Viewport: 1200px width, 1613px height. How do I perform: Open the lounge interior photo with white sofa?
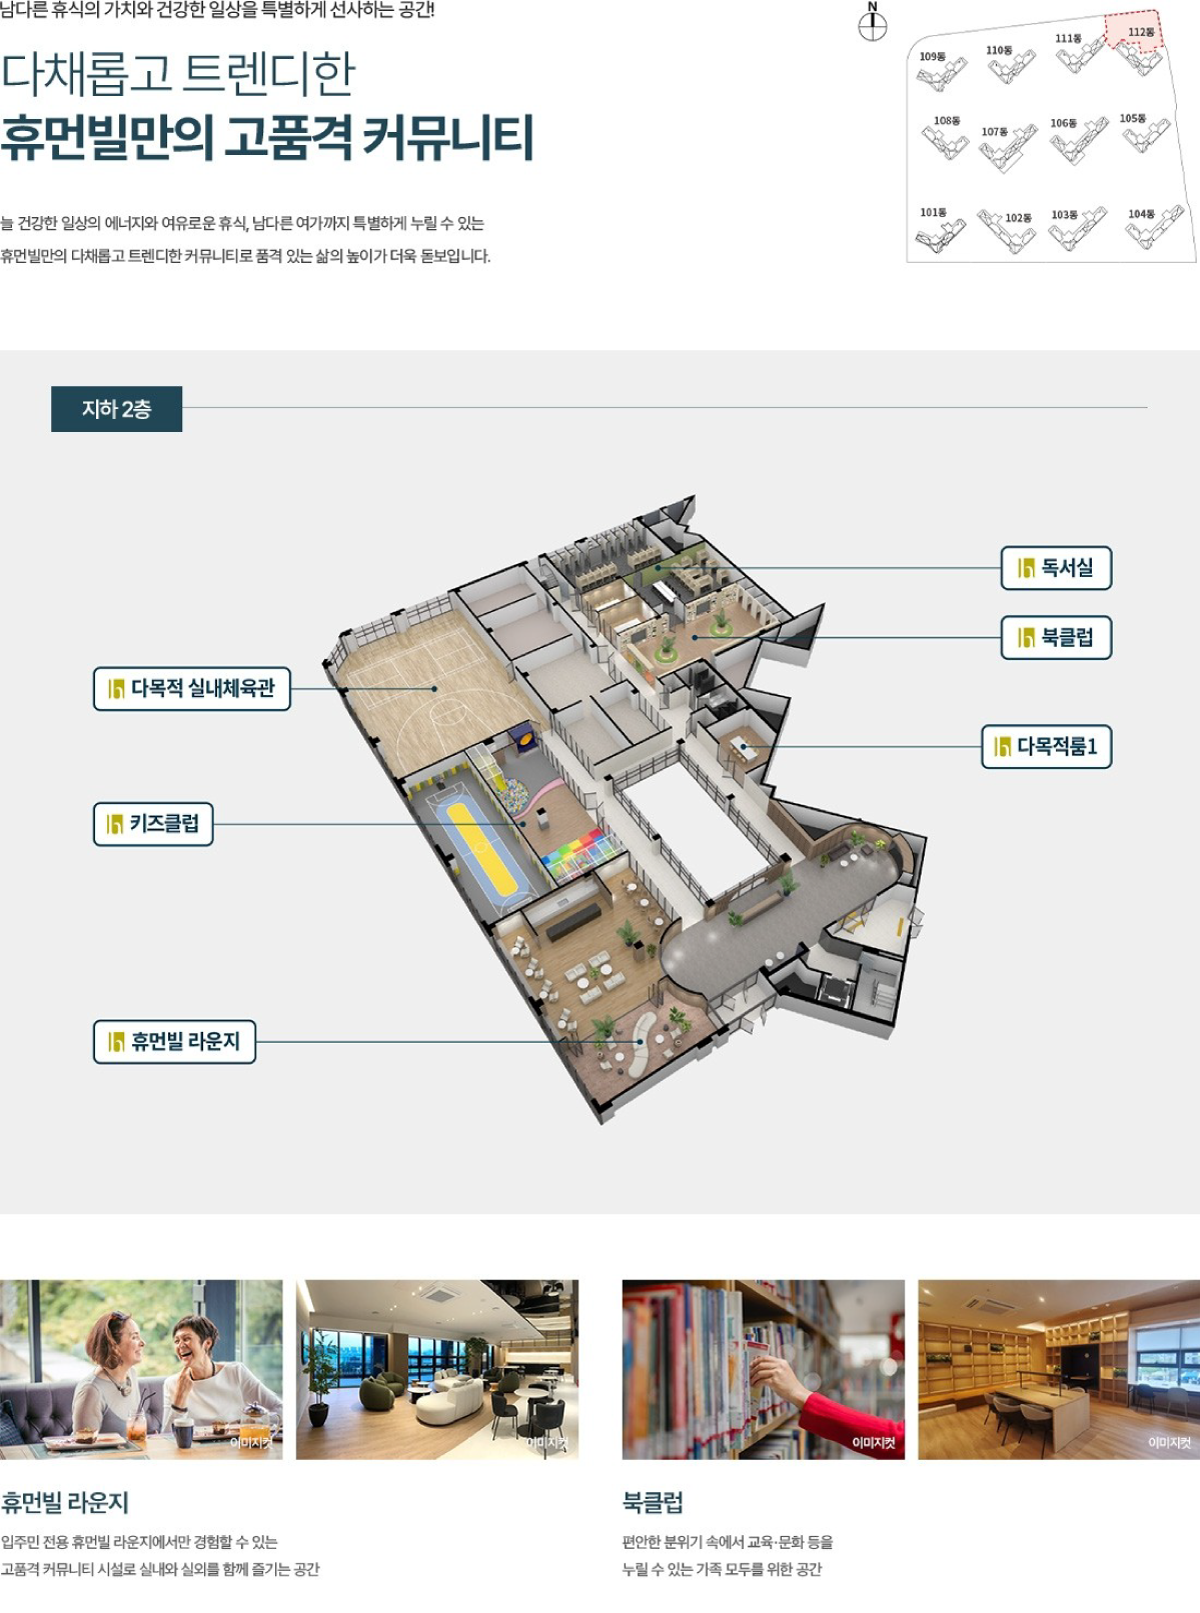point(437,1369)
